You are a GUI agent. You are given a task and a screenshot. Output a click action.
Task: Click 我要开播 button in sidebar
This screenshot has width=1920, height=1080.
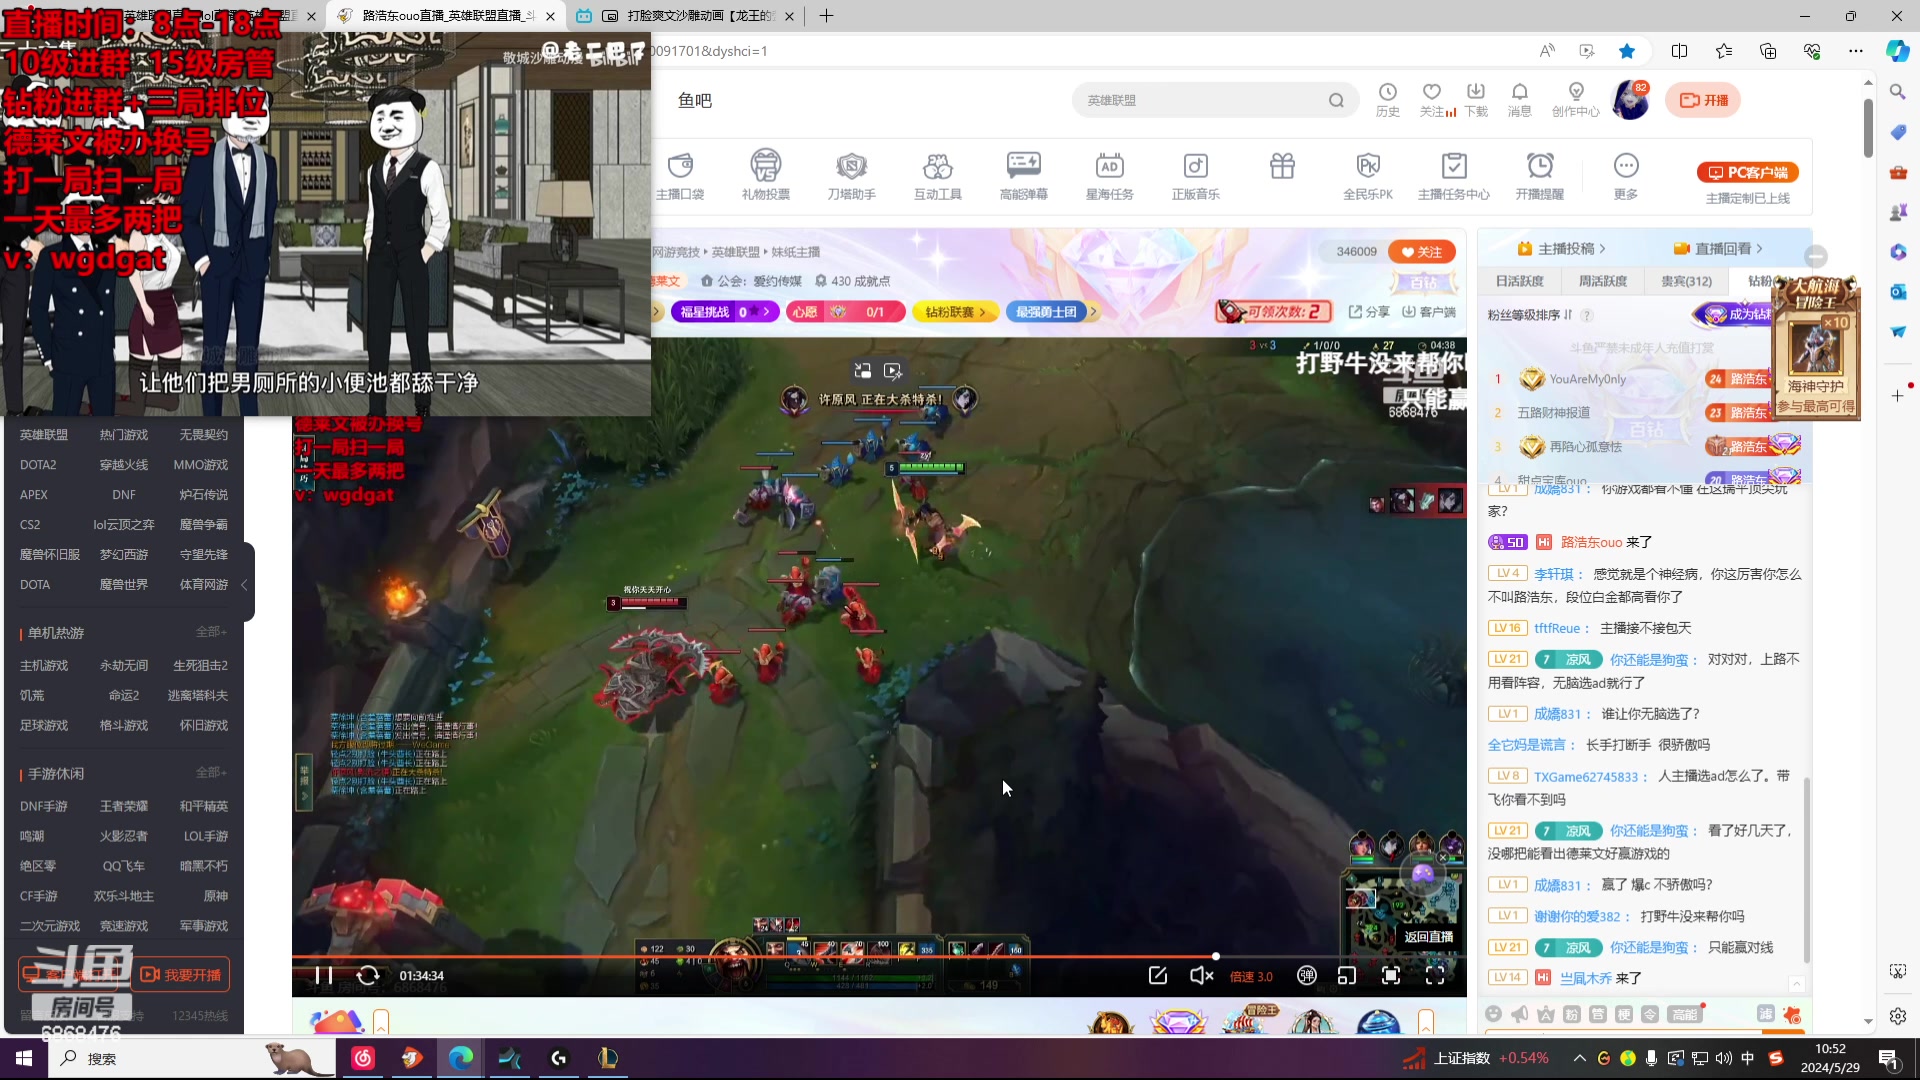click(180, 975)
